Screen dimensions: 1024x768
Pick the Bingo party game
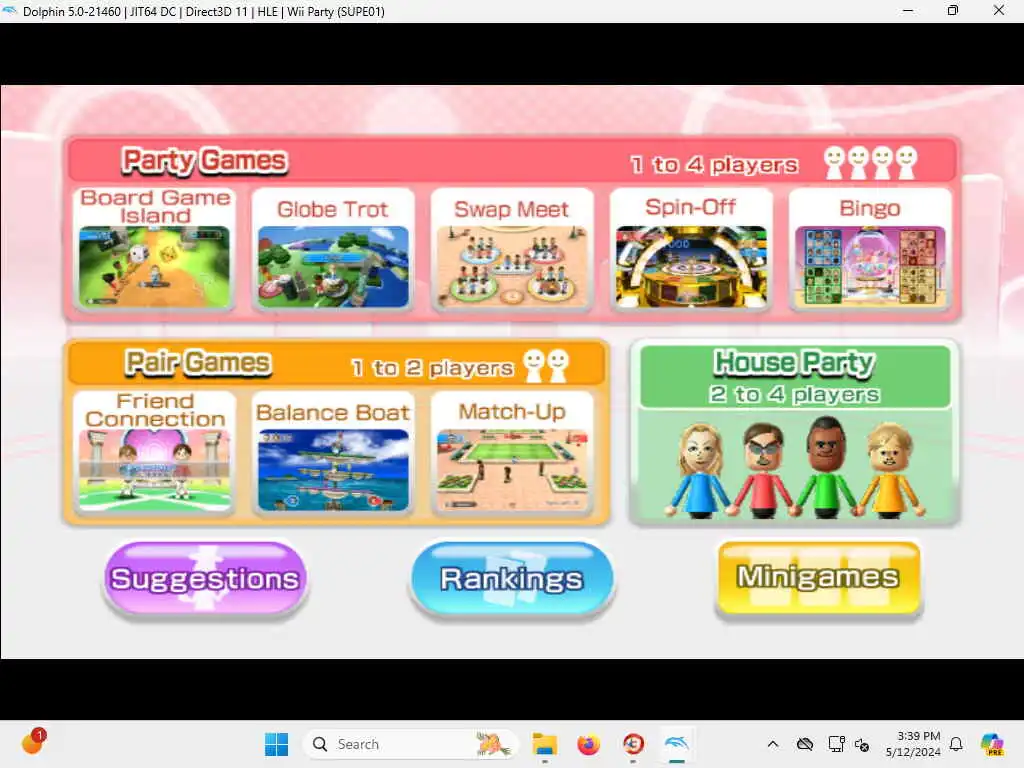[x=870, y=249]
